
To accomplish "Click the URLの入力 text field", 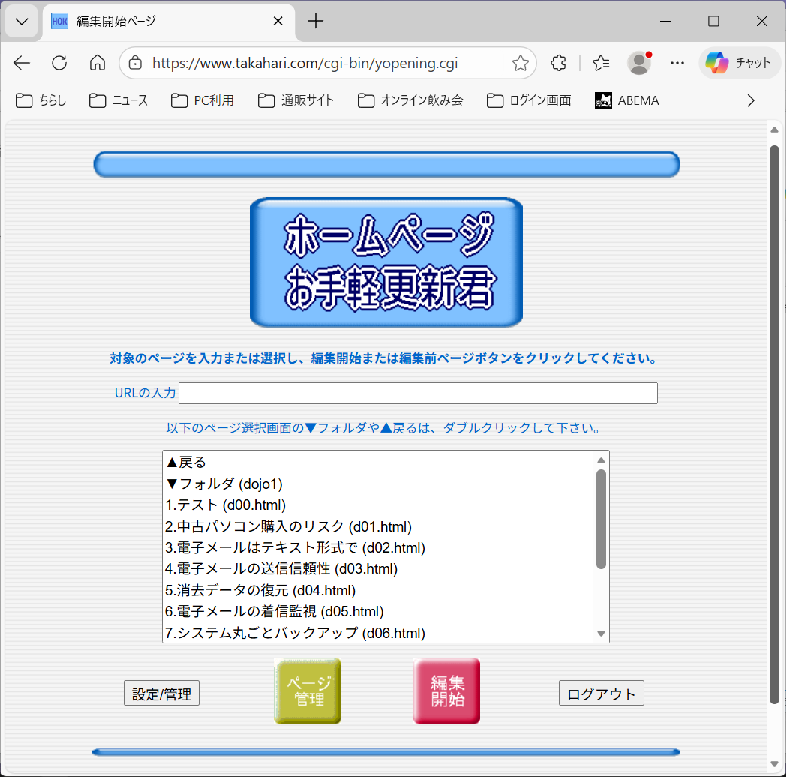I will 417,393.
